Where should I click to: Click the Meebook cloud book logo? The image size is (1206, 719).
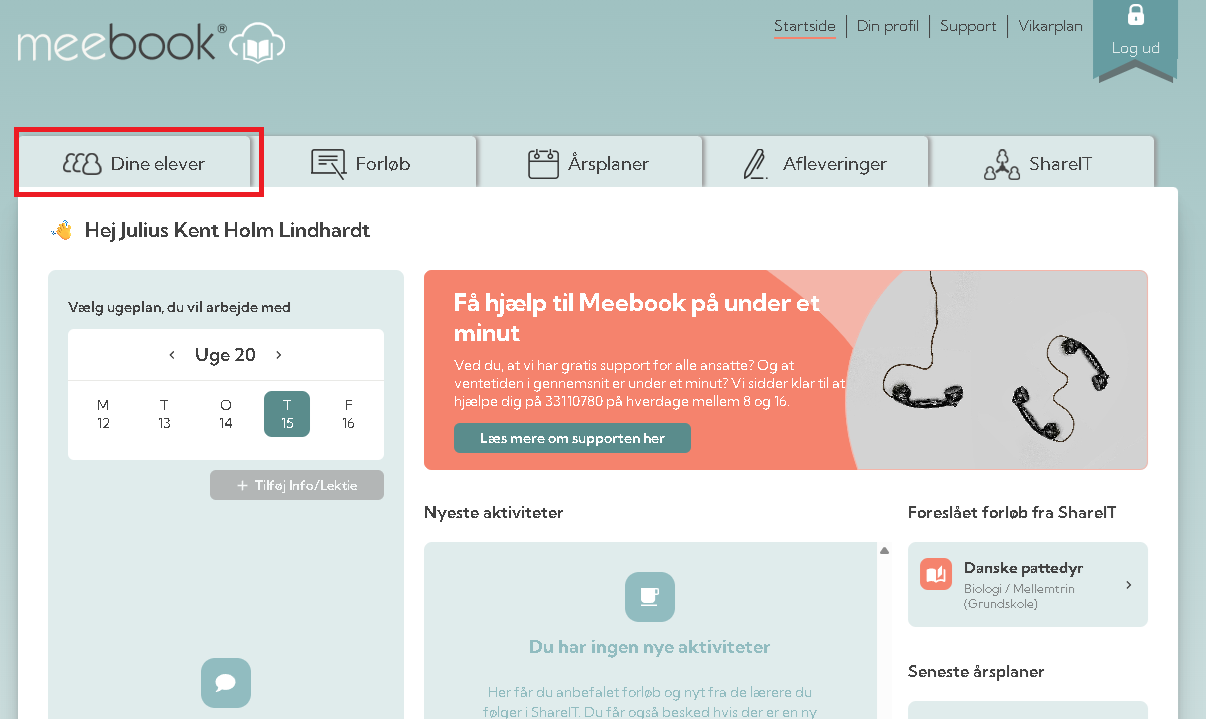pos(258,44)
